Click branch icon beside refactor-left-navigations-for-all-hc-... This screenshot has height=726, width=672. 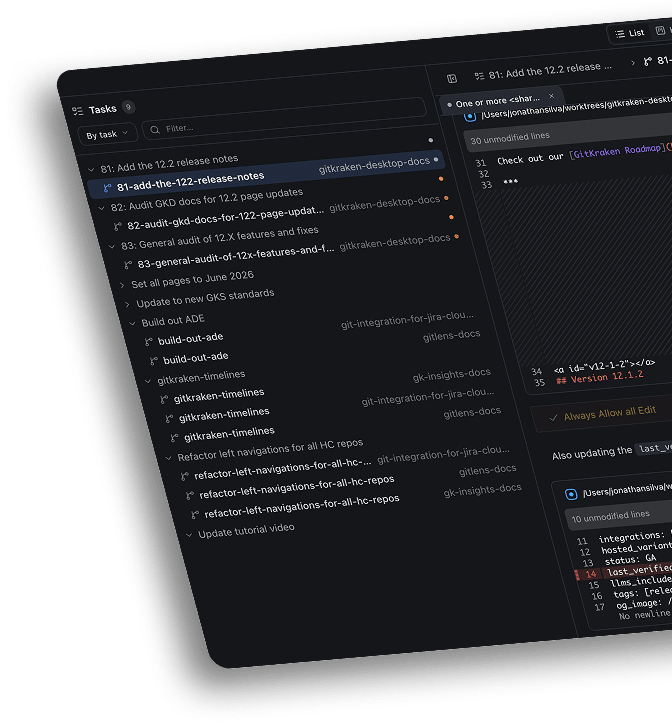point(184,476)
